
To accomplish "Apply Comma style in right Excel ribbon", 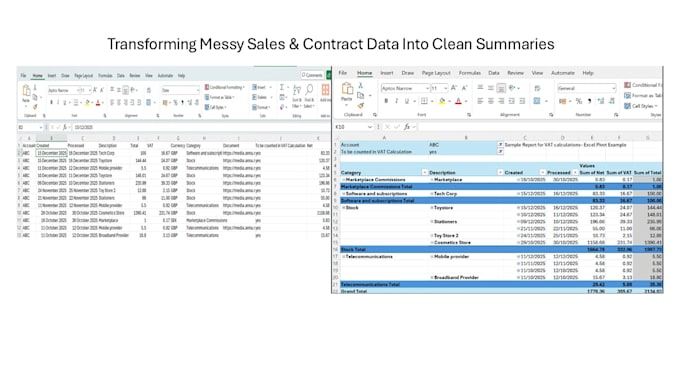I will tap(589, 101).
